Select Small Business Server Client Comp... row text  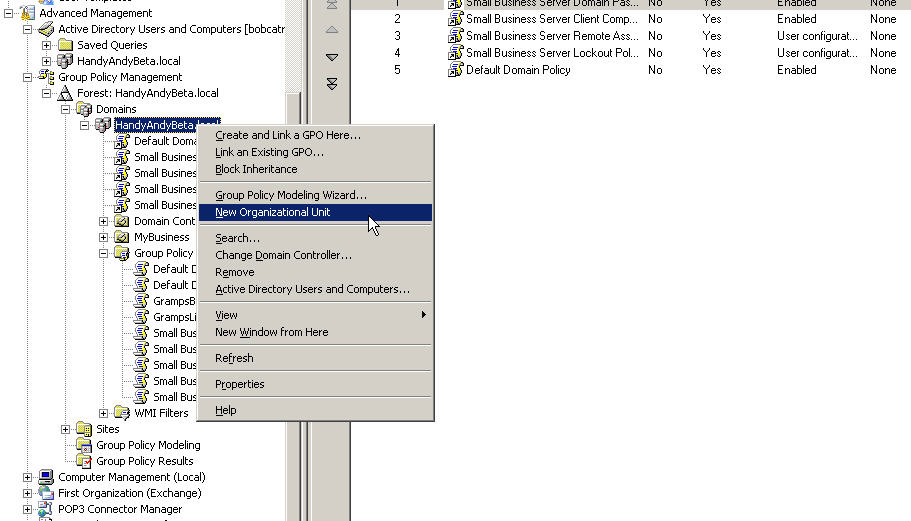[x=552, y=19]
